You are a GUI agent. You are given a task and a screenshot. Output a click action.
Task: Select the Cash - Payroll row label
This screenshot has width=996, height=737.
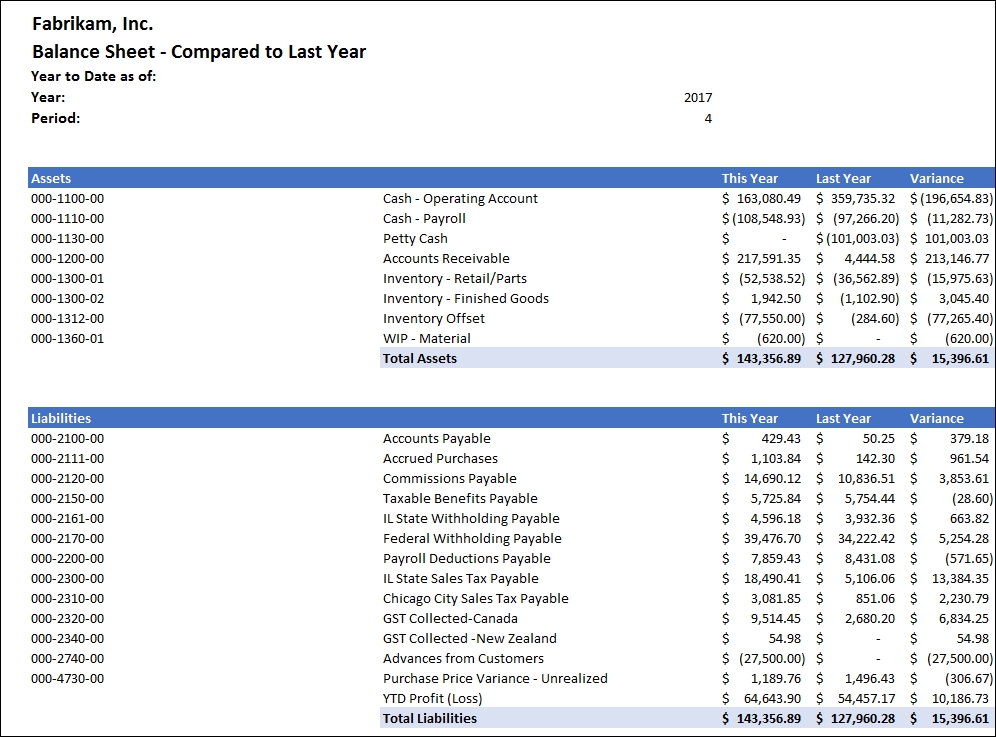pos(424,219)
